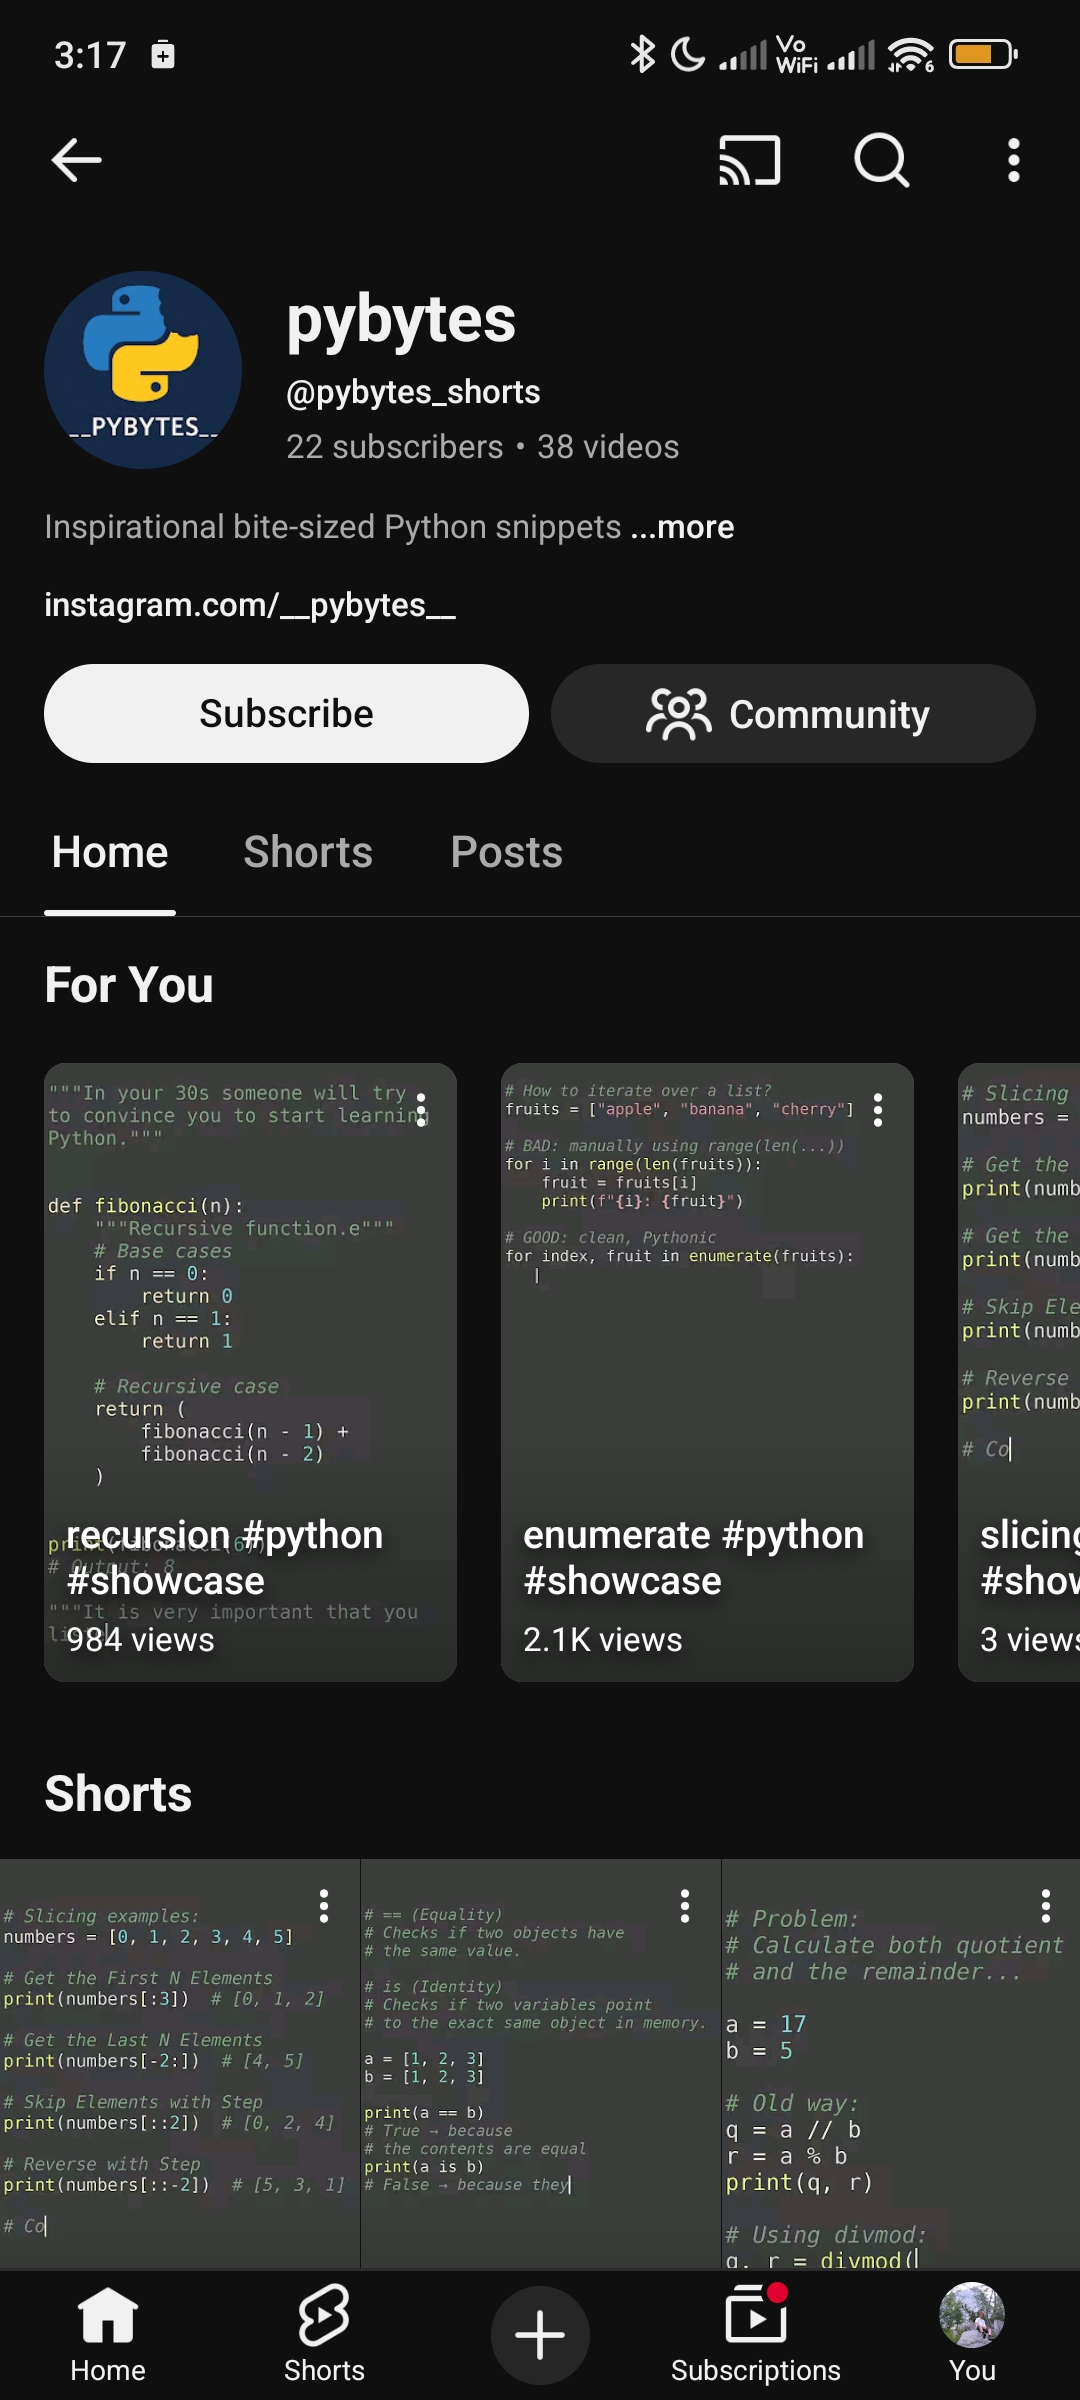Viewport: 1080px width, 2400px height.
Task: Open the search magnifier icon
Action: coord(881,160)
